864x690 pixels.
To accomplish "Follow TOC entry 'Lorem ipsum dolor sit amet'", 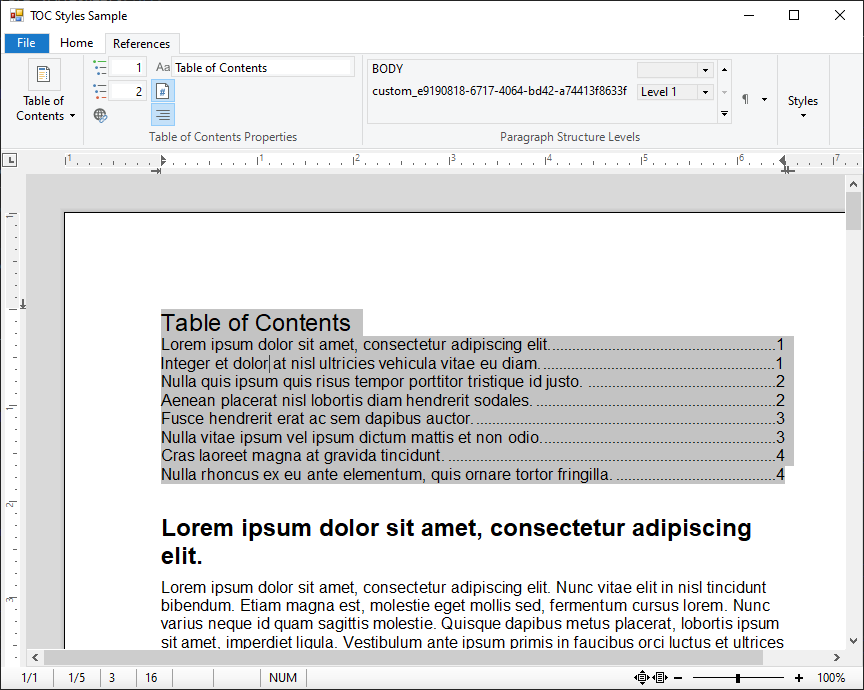I will tap(473, 345).
